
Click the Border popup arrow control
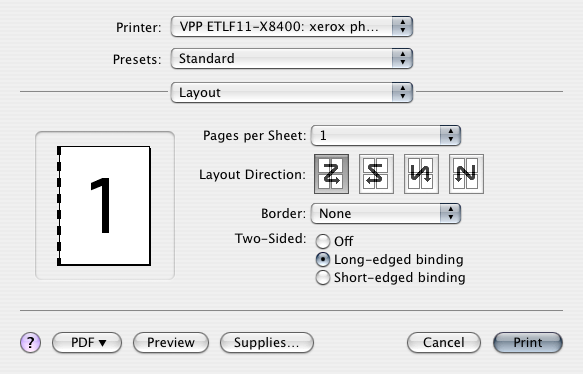coord(450,213)
